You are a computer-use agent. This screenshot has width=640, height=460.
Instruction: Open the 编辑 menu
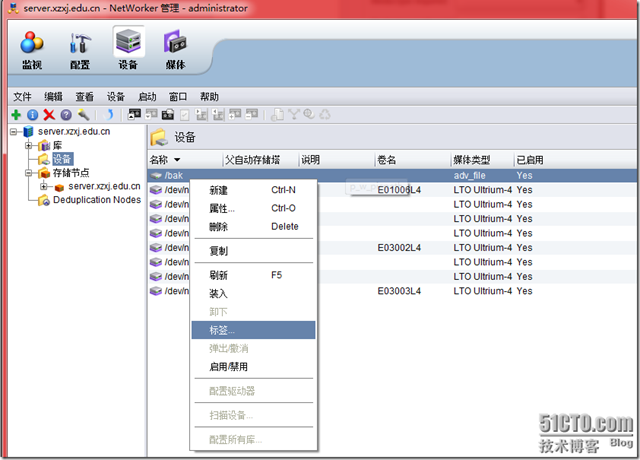pos(53,97)
